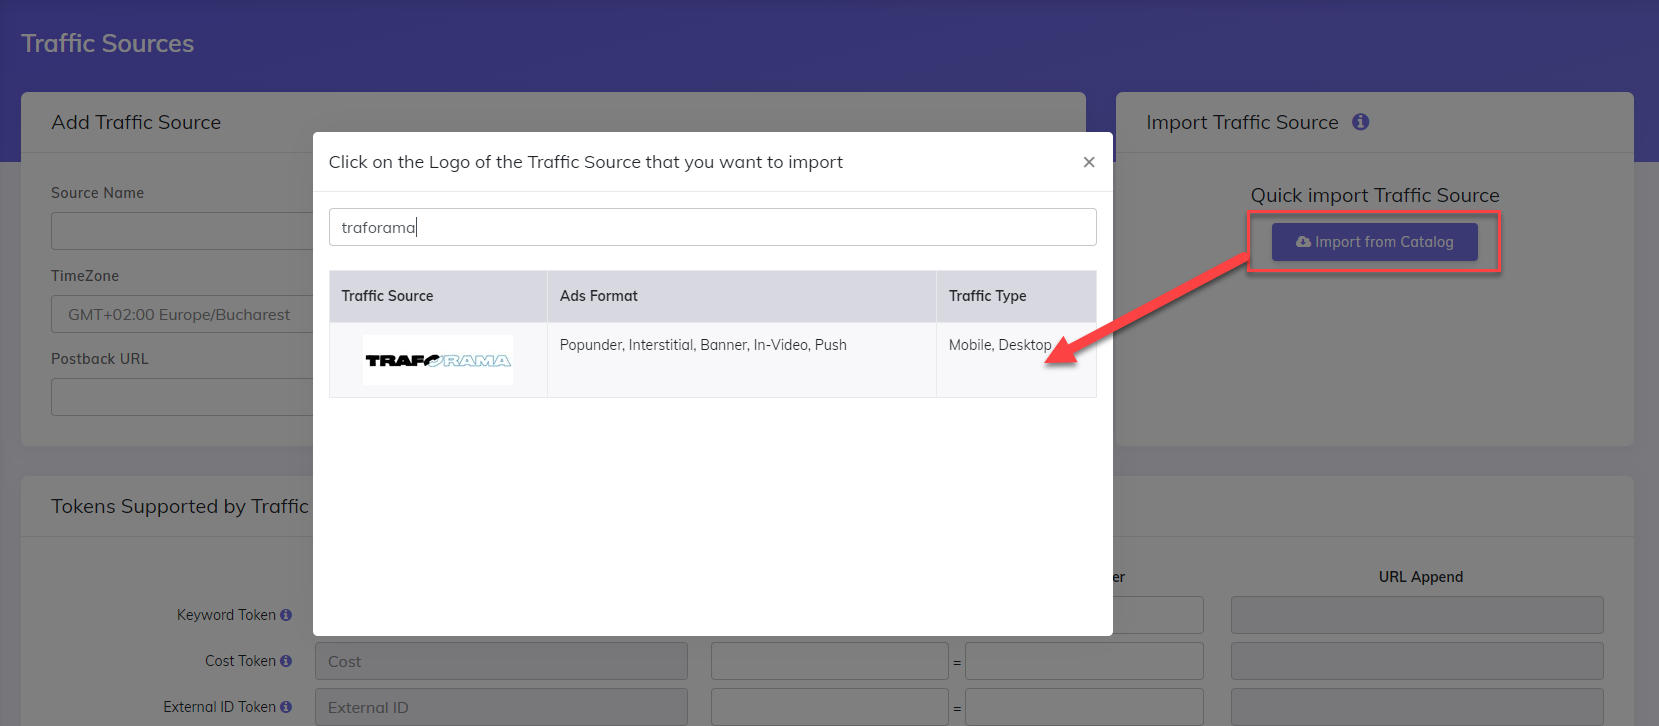Click the "External ID Token" label text
The height and width of the screenshot is (726, 1659).
pyautogui.click(x=219, y=707)
